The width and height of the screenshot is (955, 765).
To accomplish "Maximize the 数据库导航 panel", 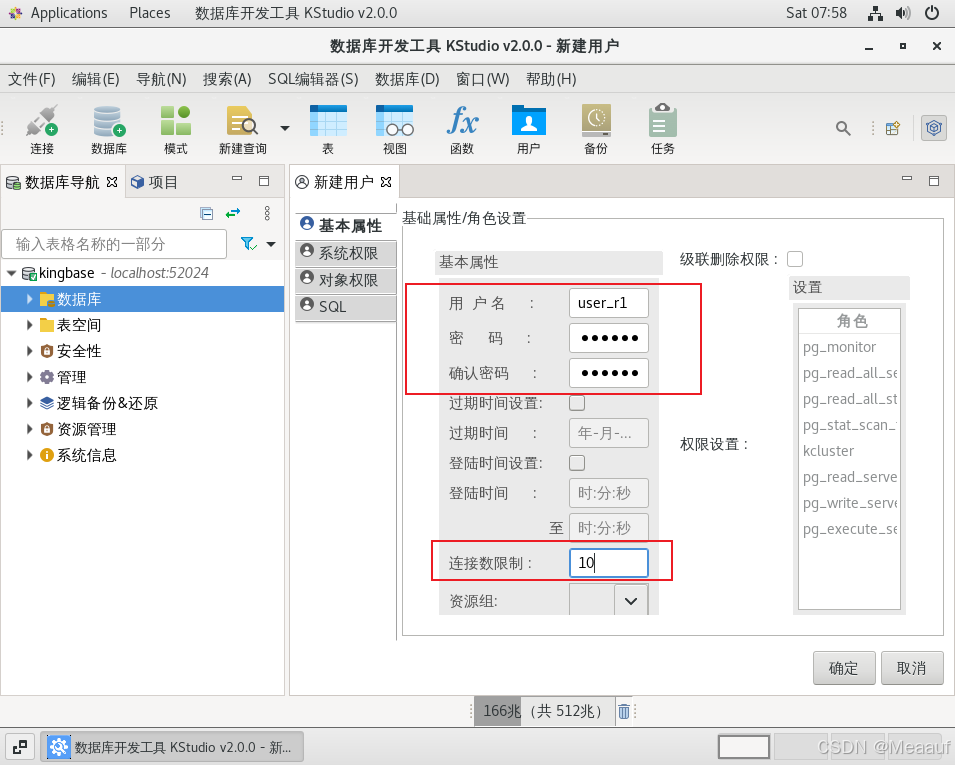I will 264,181.
